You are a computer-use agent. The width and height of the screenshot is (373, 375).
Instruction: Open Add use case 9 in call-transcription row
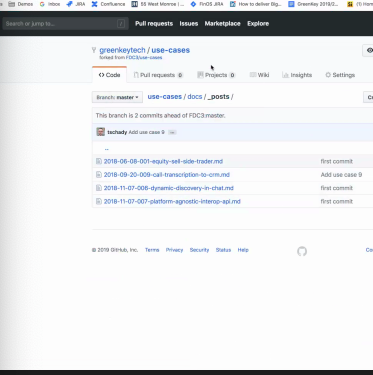(341, 175)
